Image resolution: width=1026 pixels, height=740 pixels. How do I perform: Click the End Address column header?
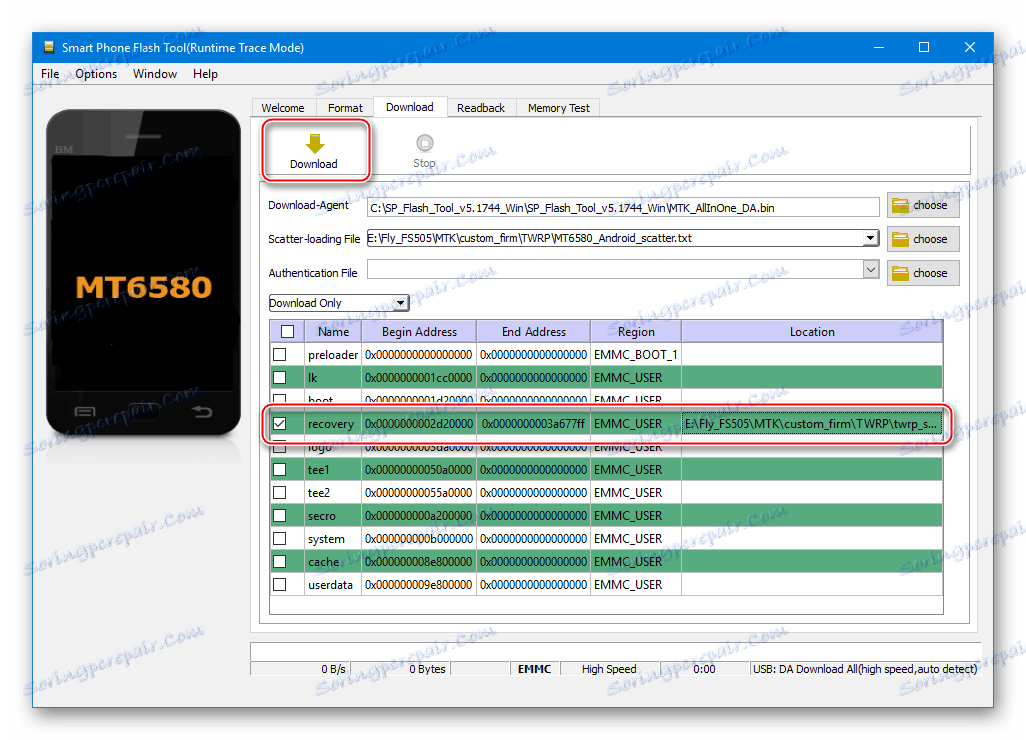pos(534,332)
